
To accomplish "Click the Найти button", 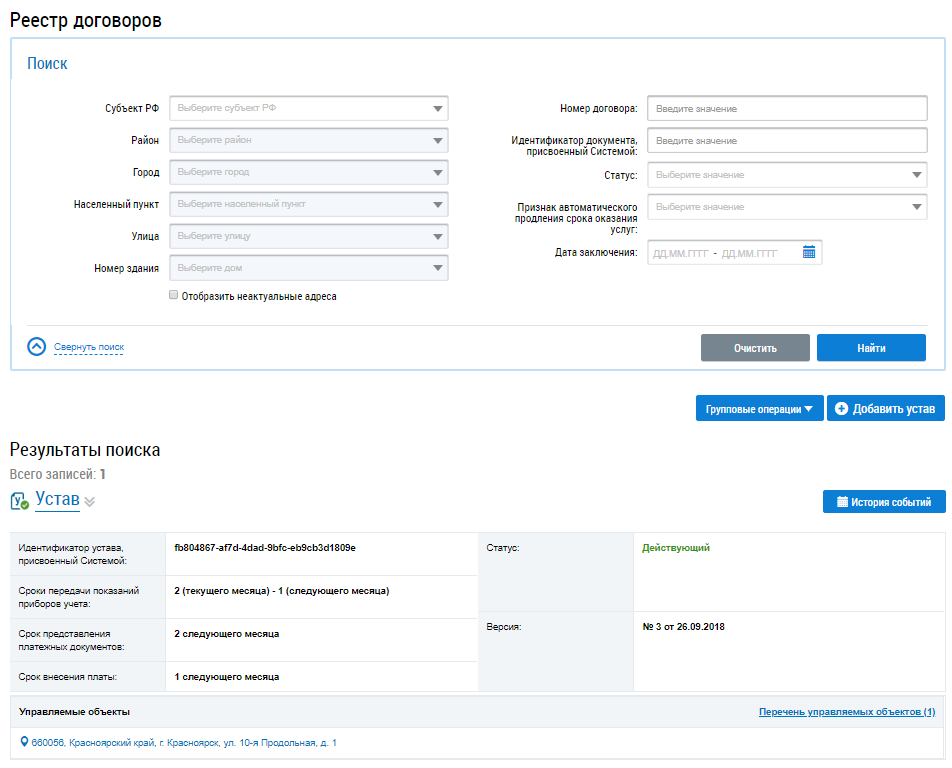I will pos(871,348).
